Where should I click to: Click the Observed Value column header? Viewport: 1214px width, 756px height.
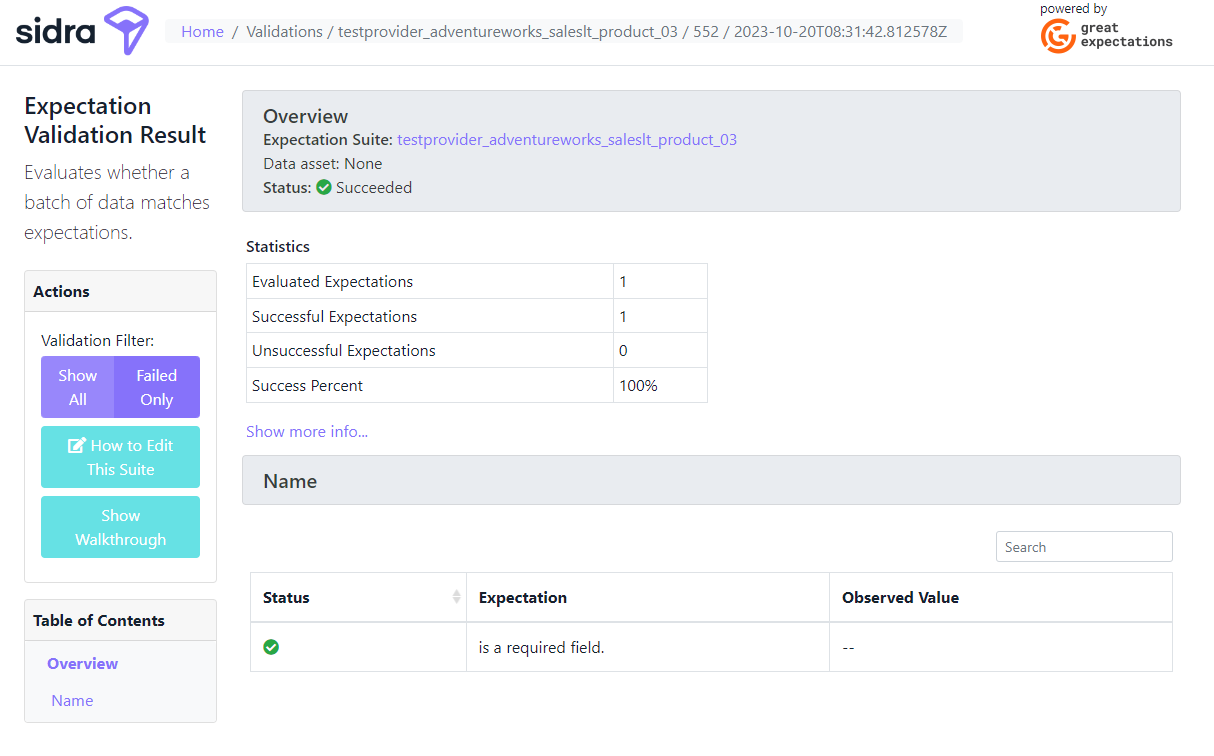coord(900,598)
